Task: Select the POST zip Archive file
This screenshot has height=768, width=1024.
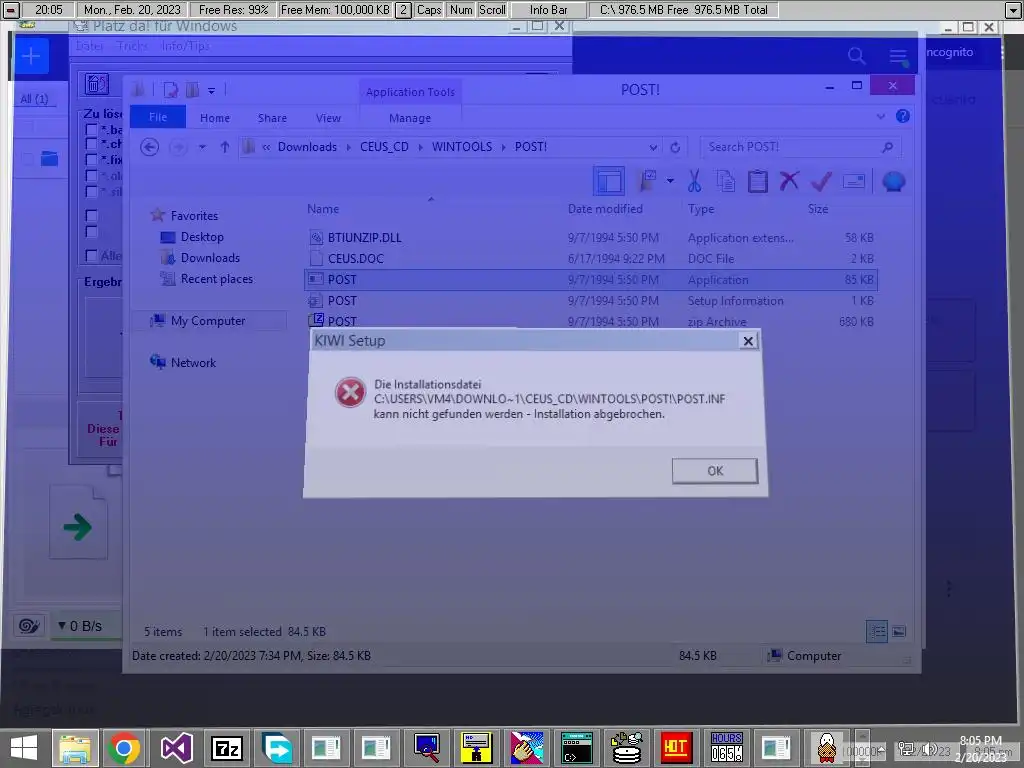Action: point(591,321)
